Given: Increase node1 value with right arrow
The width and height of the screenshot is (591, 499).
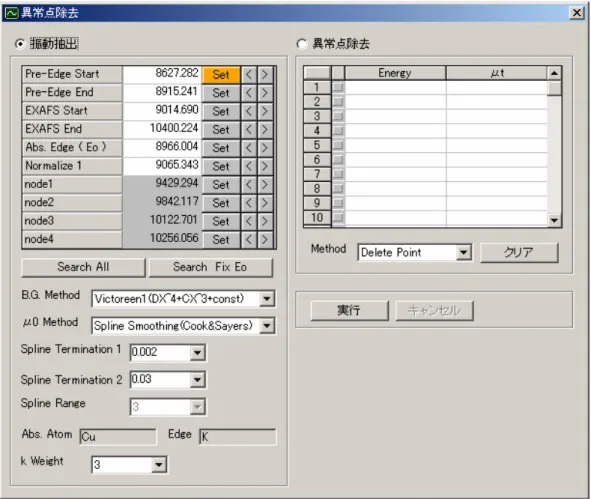Looking at the screenshot, I should pyautogui.click(x=265, y=185).
